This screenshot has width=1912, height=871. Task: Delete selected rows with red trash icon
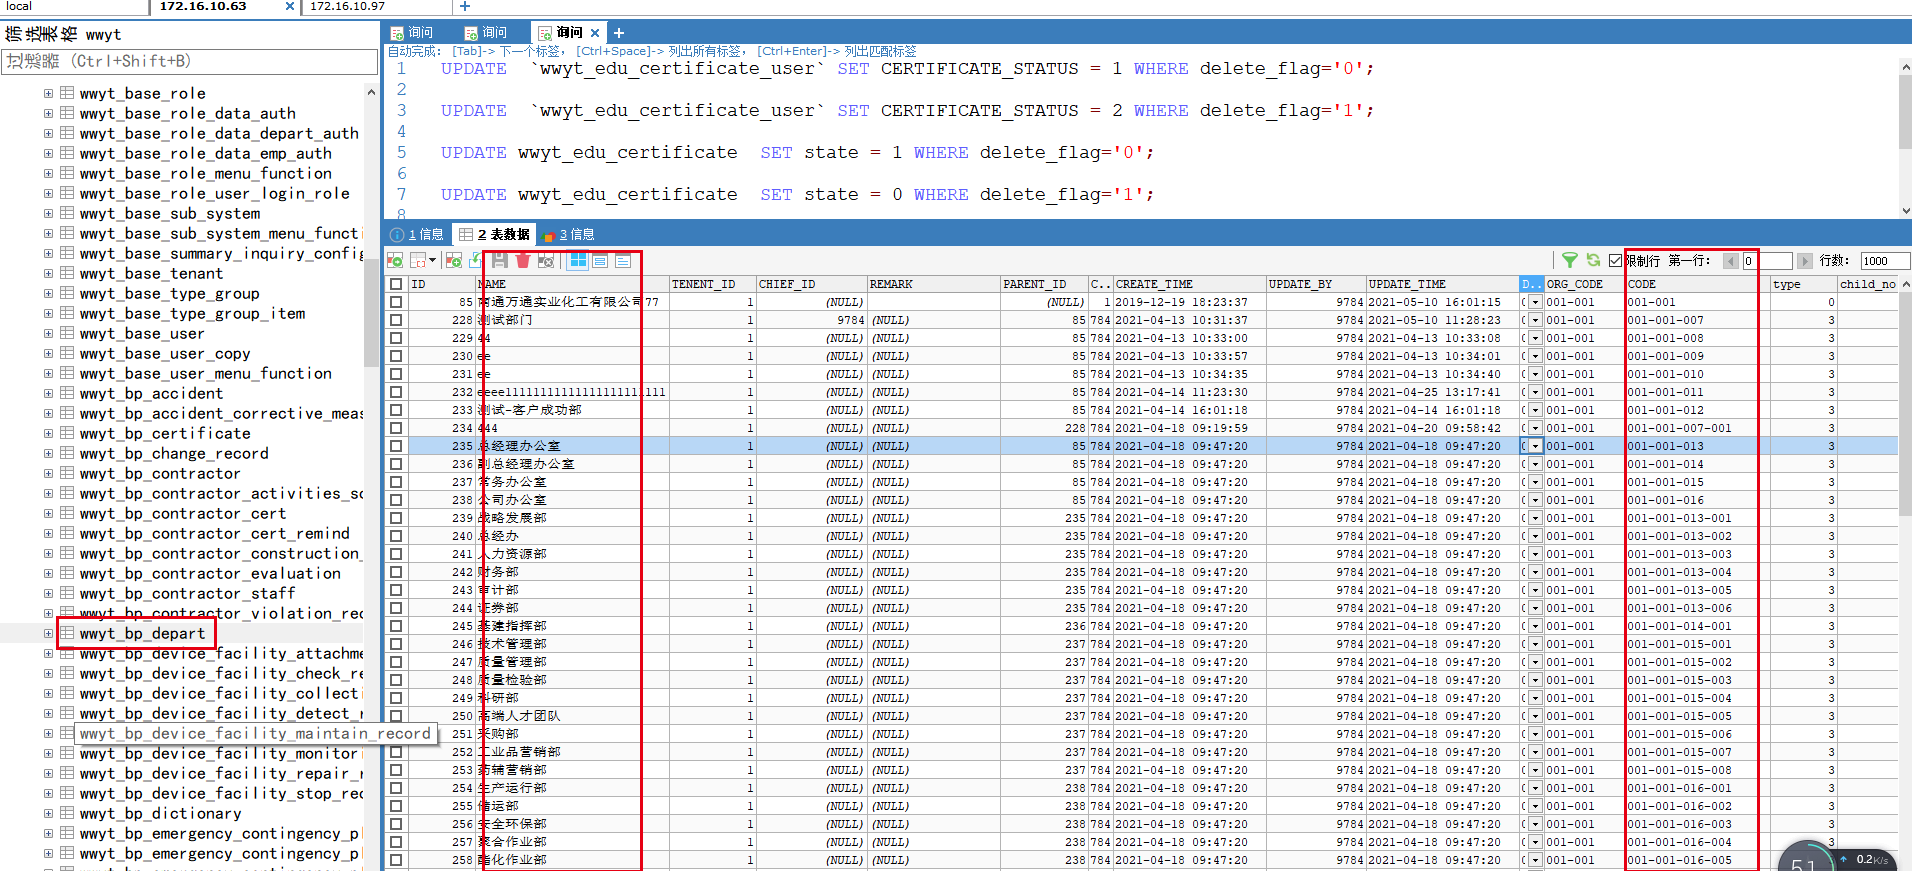523,260
